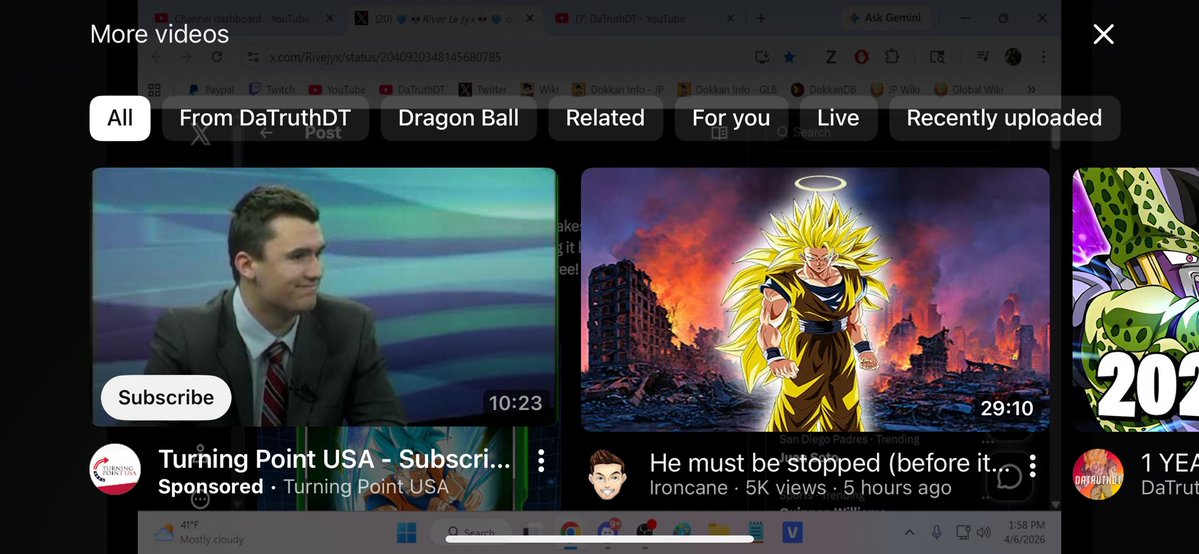Open the DaTruthDT channel avatar

click(x=1098, y=474)
